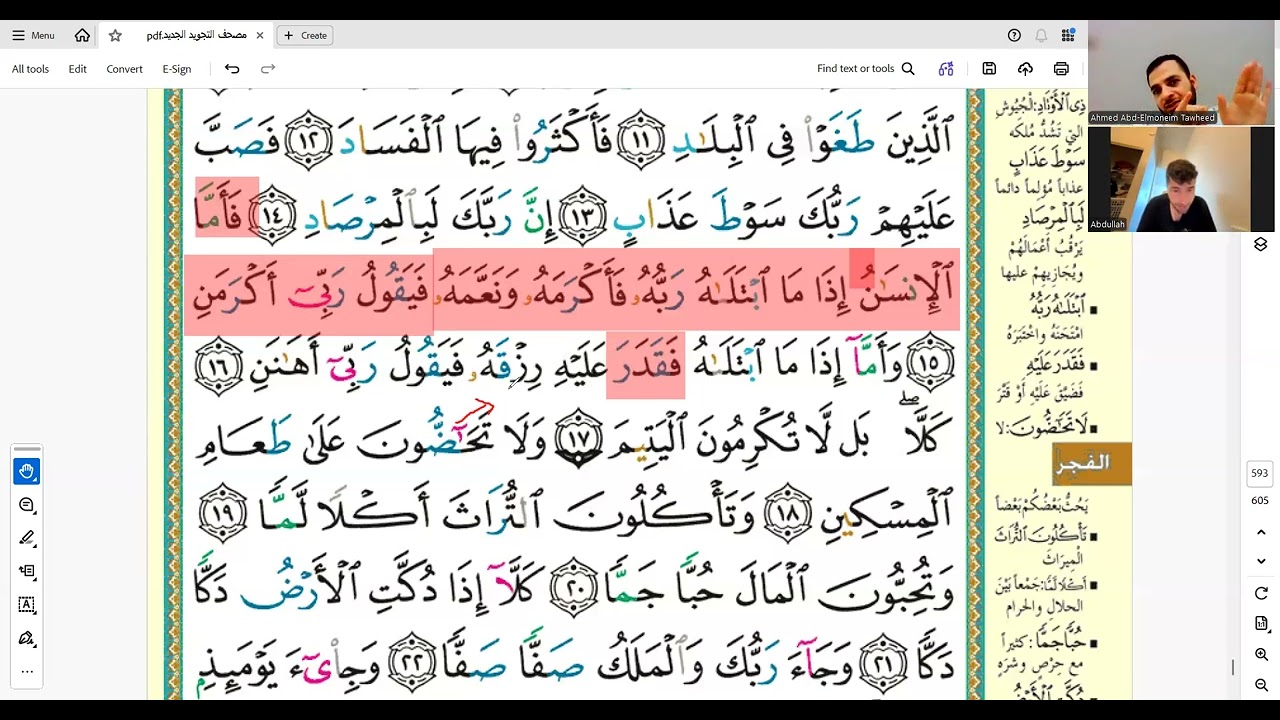
Task: Close the مصحف التجويد الجديد.pdf tab
Action: pyautogui.click(x=260, y=35)
